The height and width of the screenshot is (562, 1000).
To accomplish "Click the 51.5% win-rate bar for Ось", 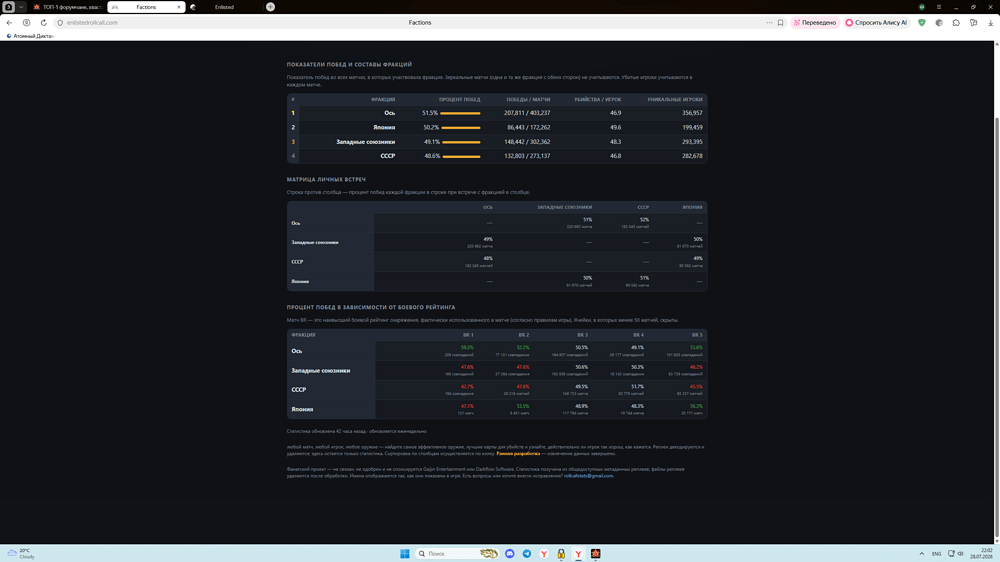I will click(460, 113).
